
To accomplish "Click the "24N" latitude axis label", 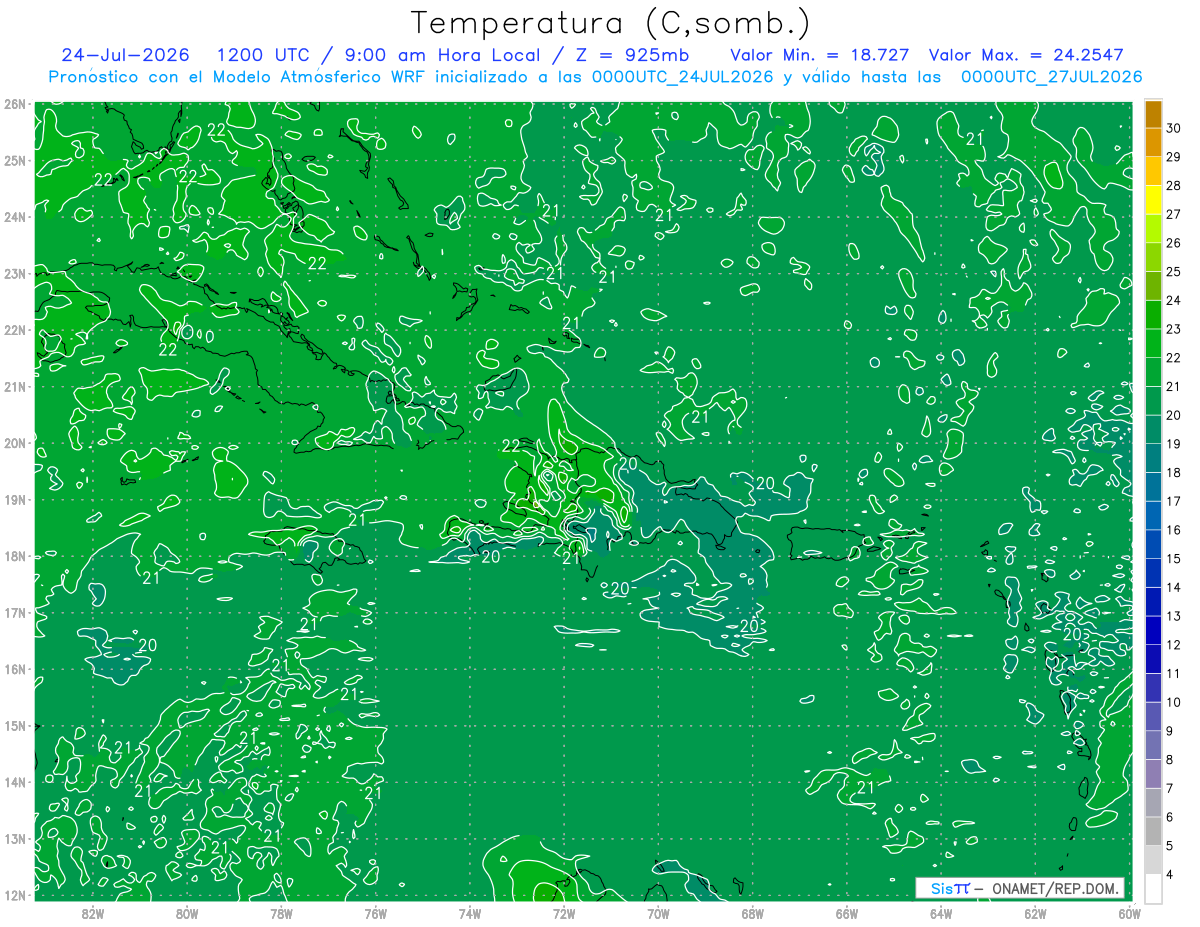I will (15, 217).
